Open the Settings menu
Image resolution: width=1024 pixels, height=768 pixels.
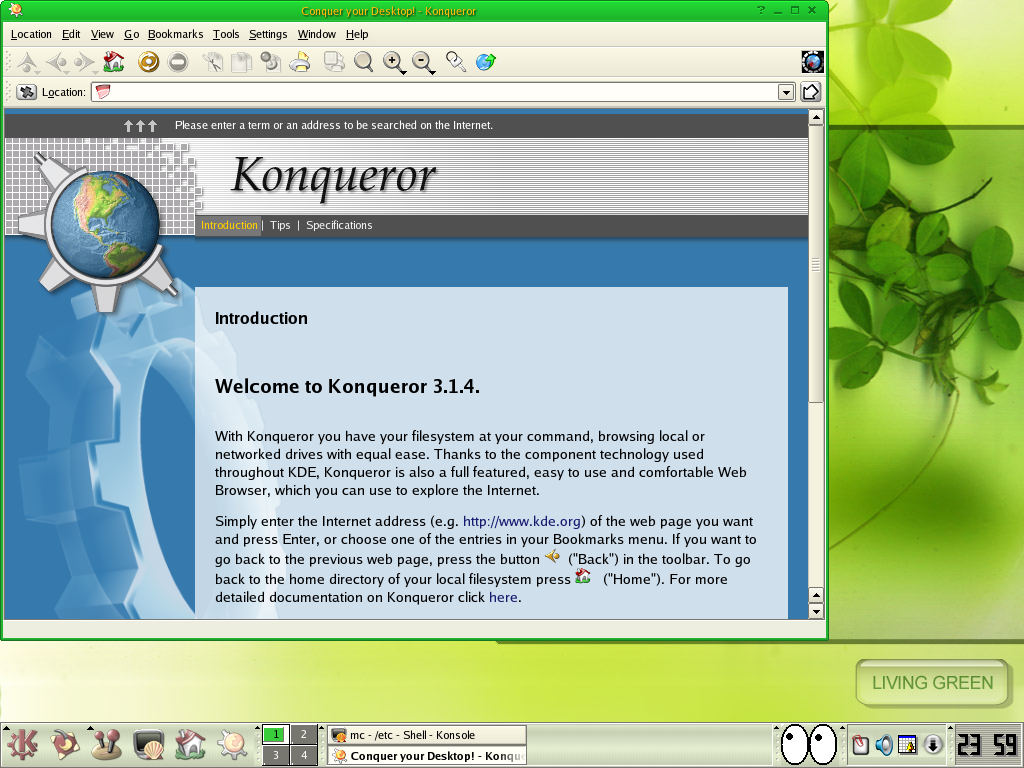(x=268, y=34)
